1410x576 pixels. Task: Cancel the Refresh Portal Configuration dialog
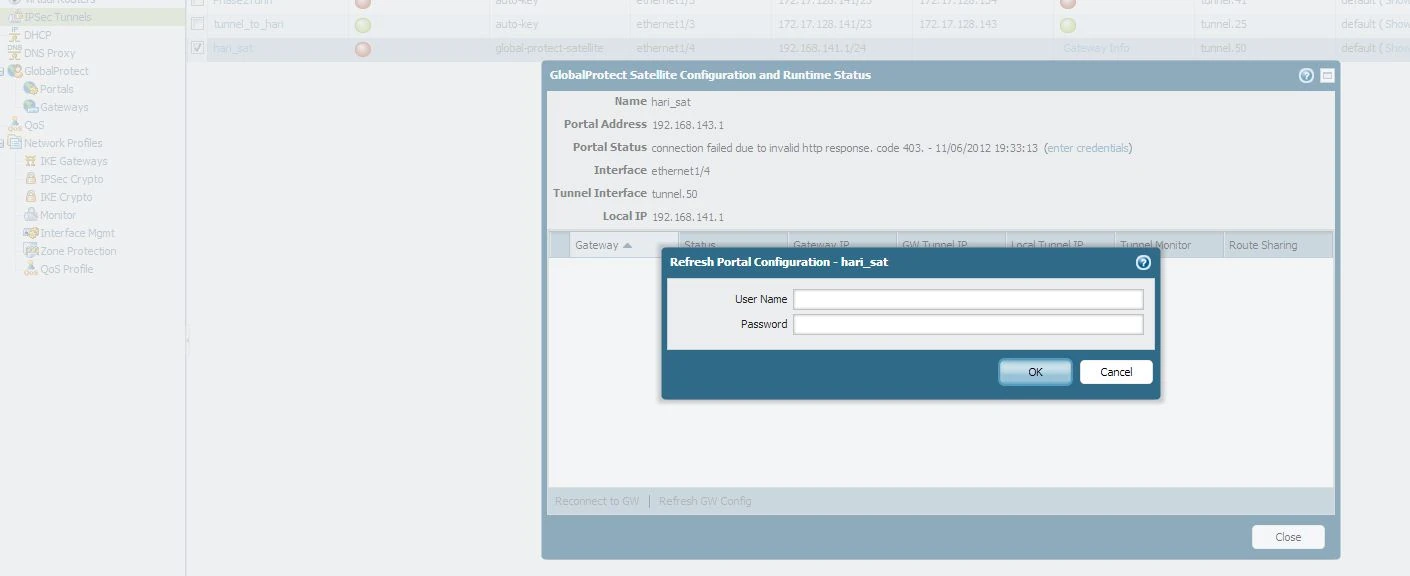click(x=1116, y=372)
